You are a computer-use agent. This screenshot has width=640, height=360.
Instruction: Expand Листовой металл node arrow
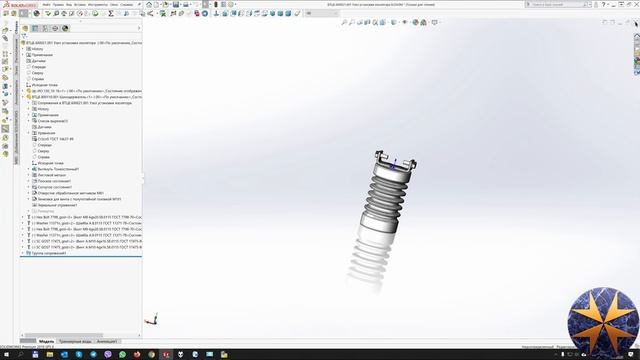pyautogui.click(x=29, y=175)
